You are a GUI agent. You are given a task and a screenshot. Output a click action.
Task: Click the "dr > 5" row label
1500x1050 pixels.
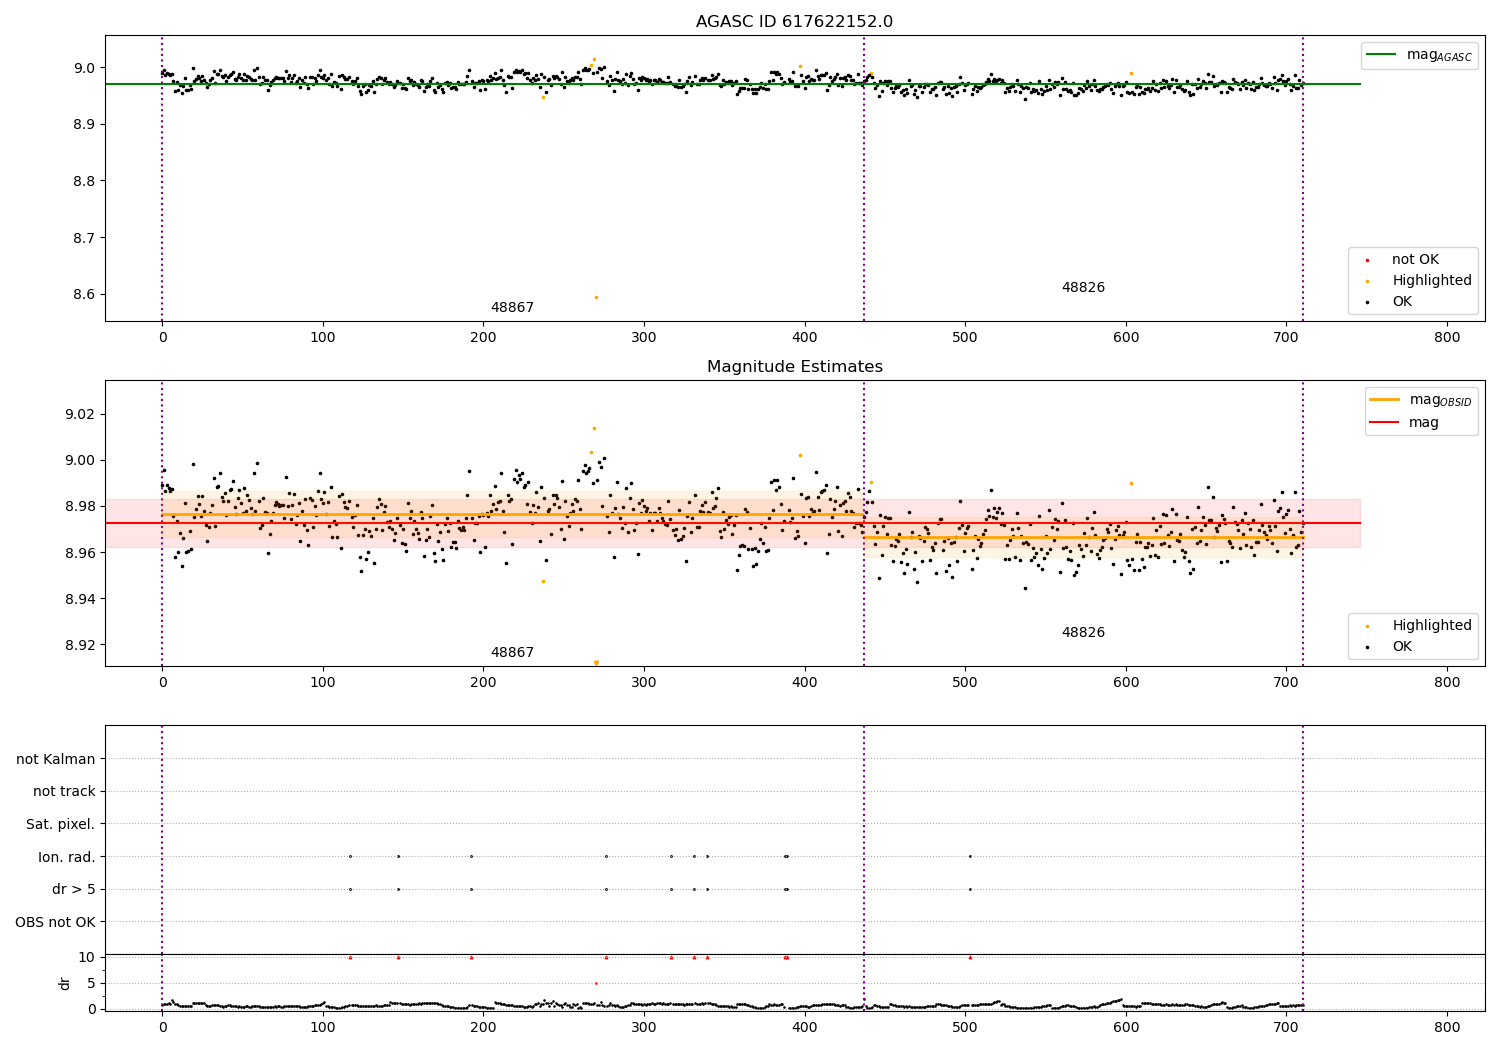coord(74,889)
